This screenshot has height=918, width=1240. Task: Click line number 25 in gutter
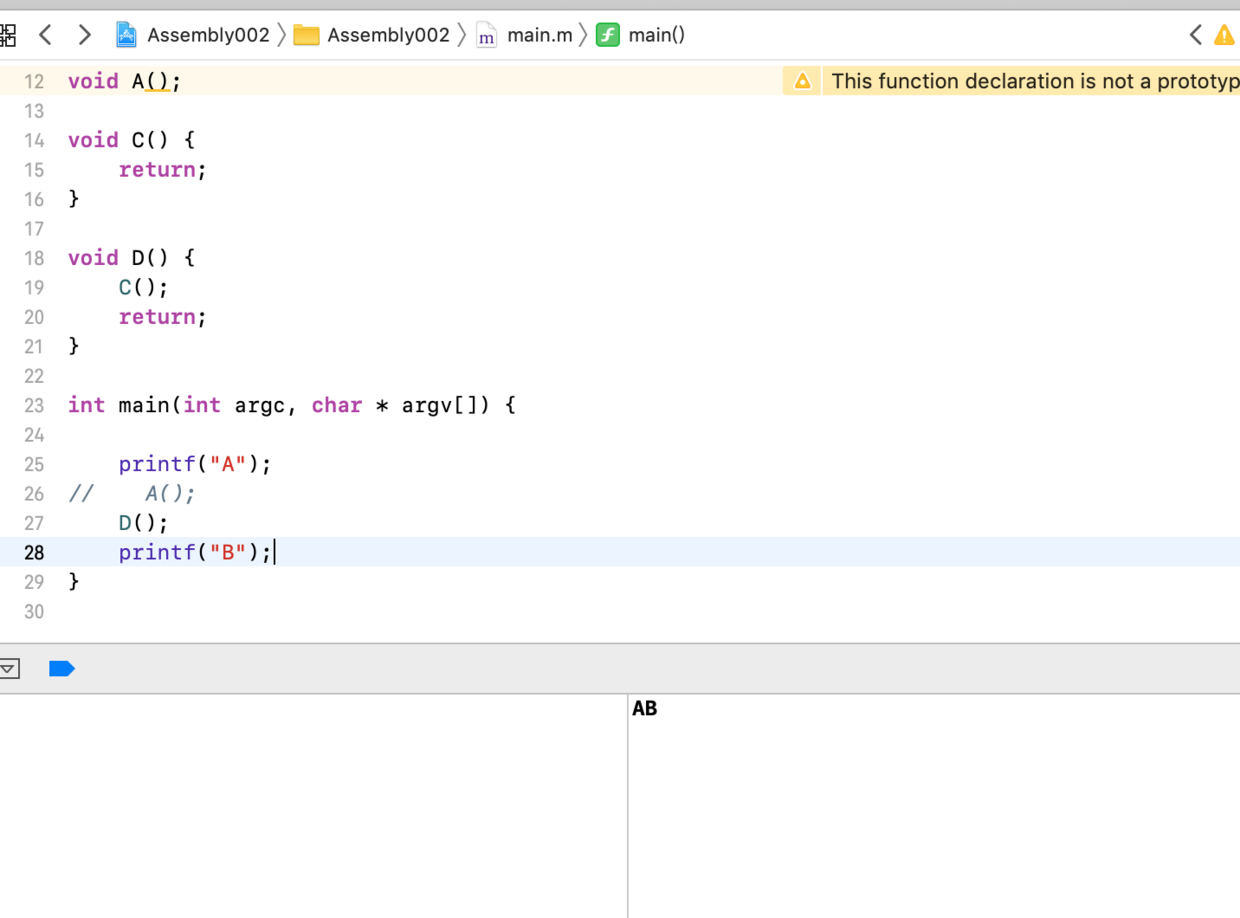tap(34, 464)
